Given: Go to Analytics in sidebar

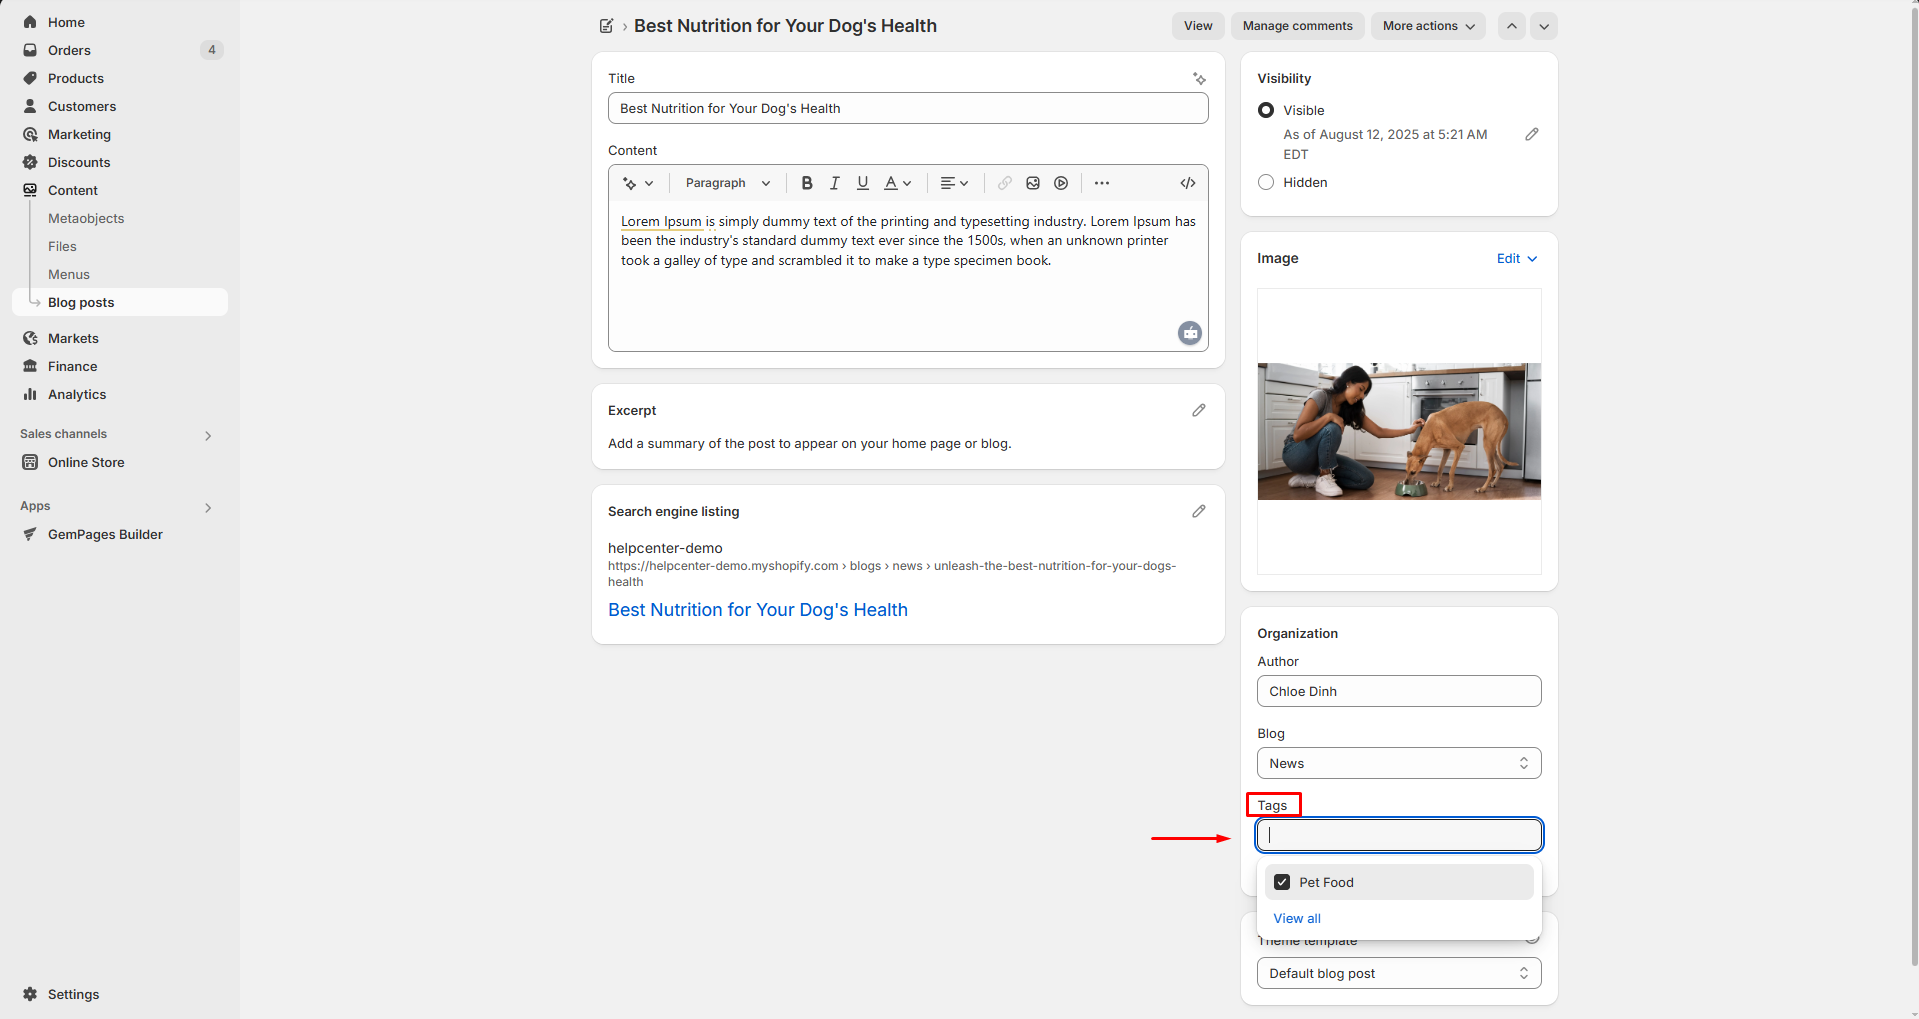Looking at the screenshot, I should pos(77,394).
